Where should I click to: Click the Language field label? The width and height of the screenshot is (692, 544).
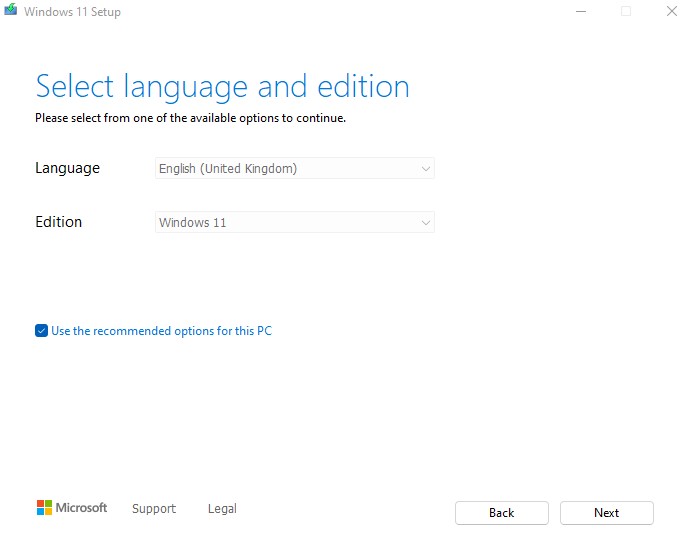68,169
